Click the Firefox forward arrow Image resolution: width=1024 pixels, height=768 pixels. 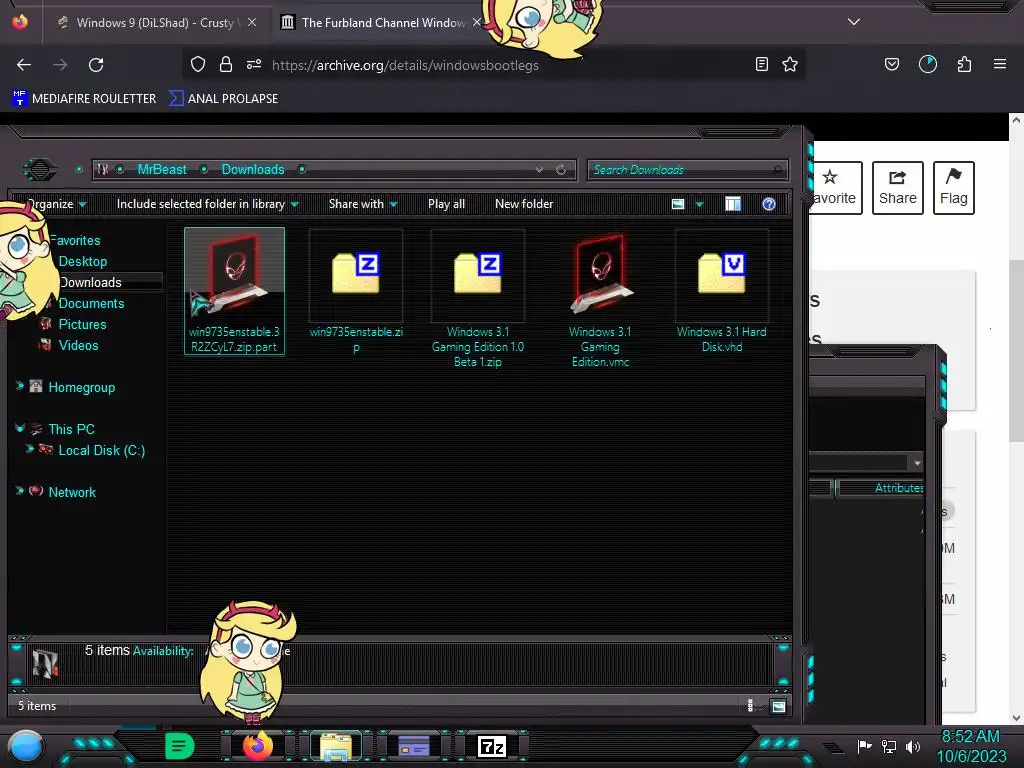(60, 65)
